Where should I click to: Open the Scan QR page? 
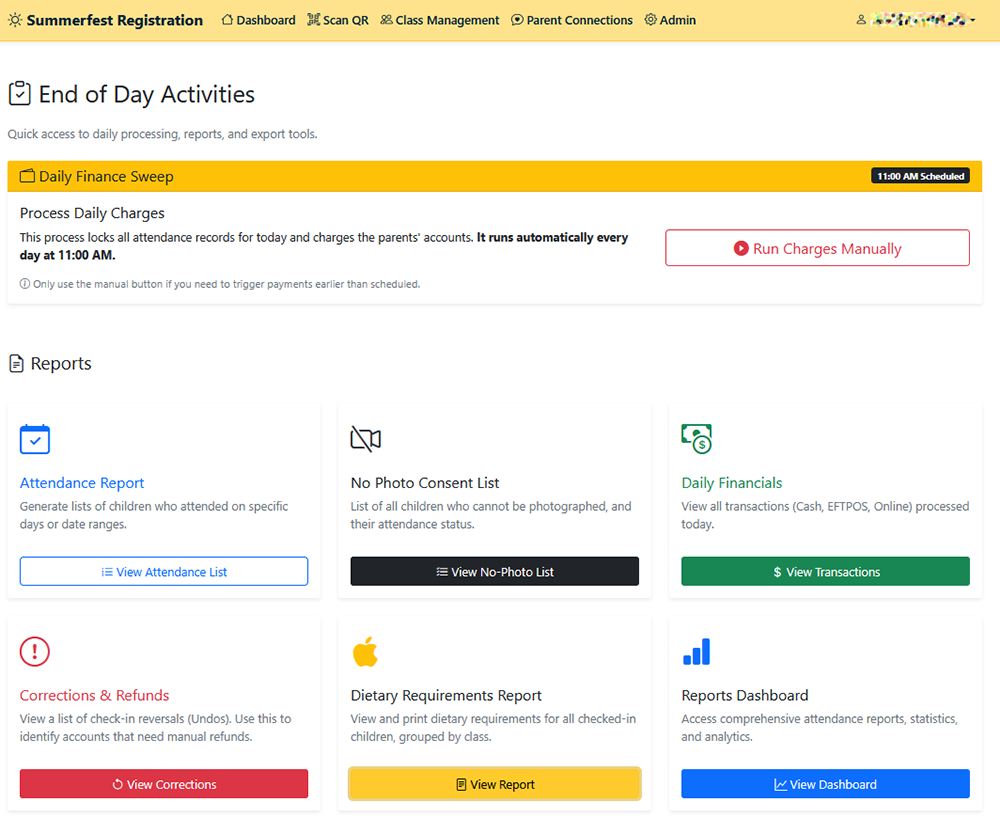pos(338,20)
